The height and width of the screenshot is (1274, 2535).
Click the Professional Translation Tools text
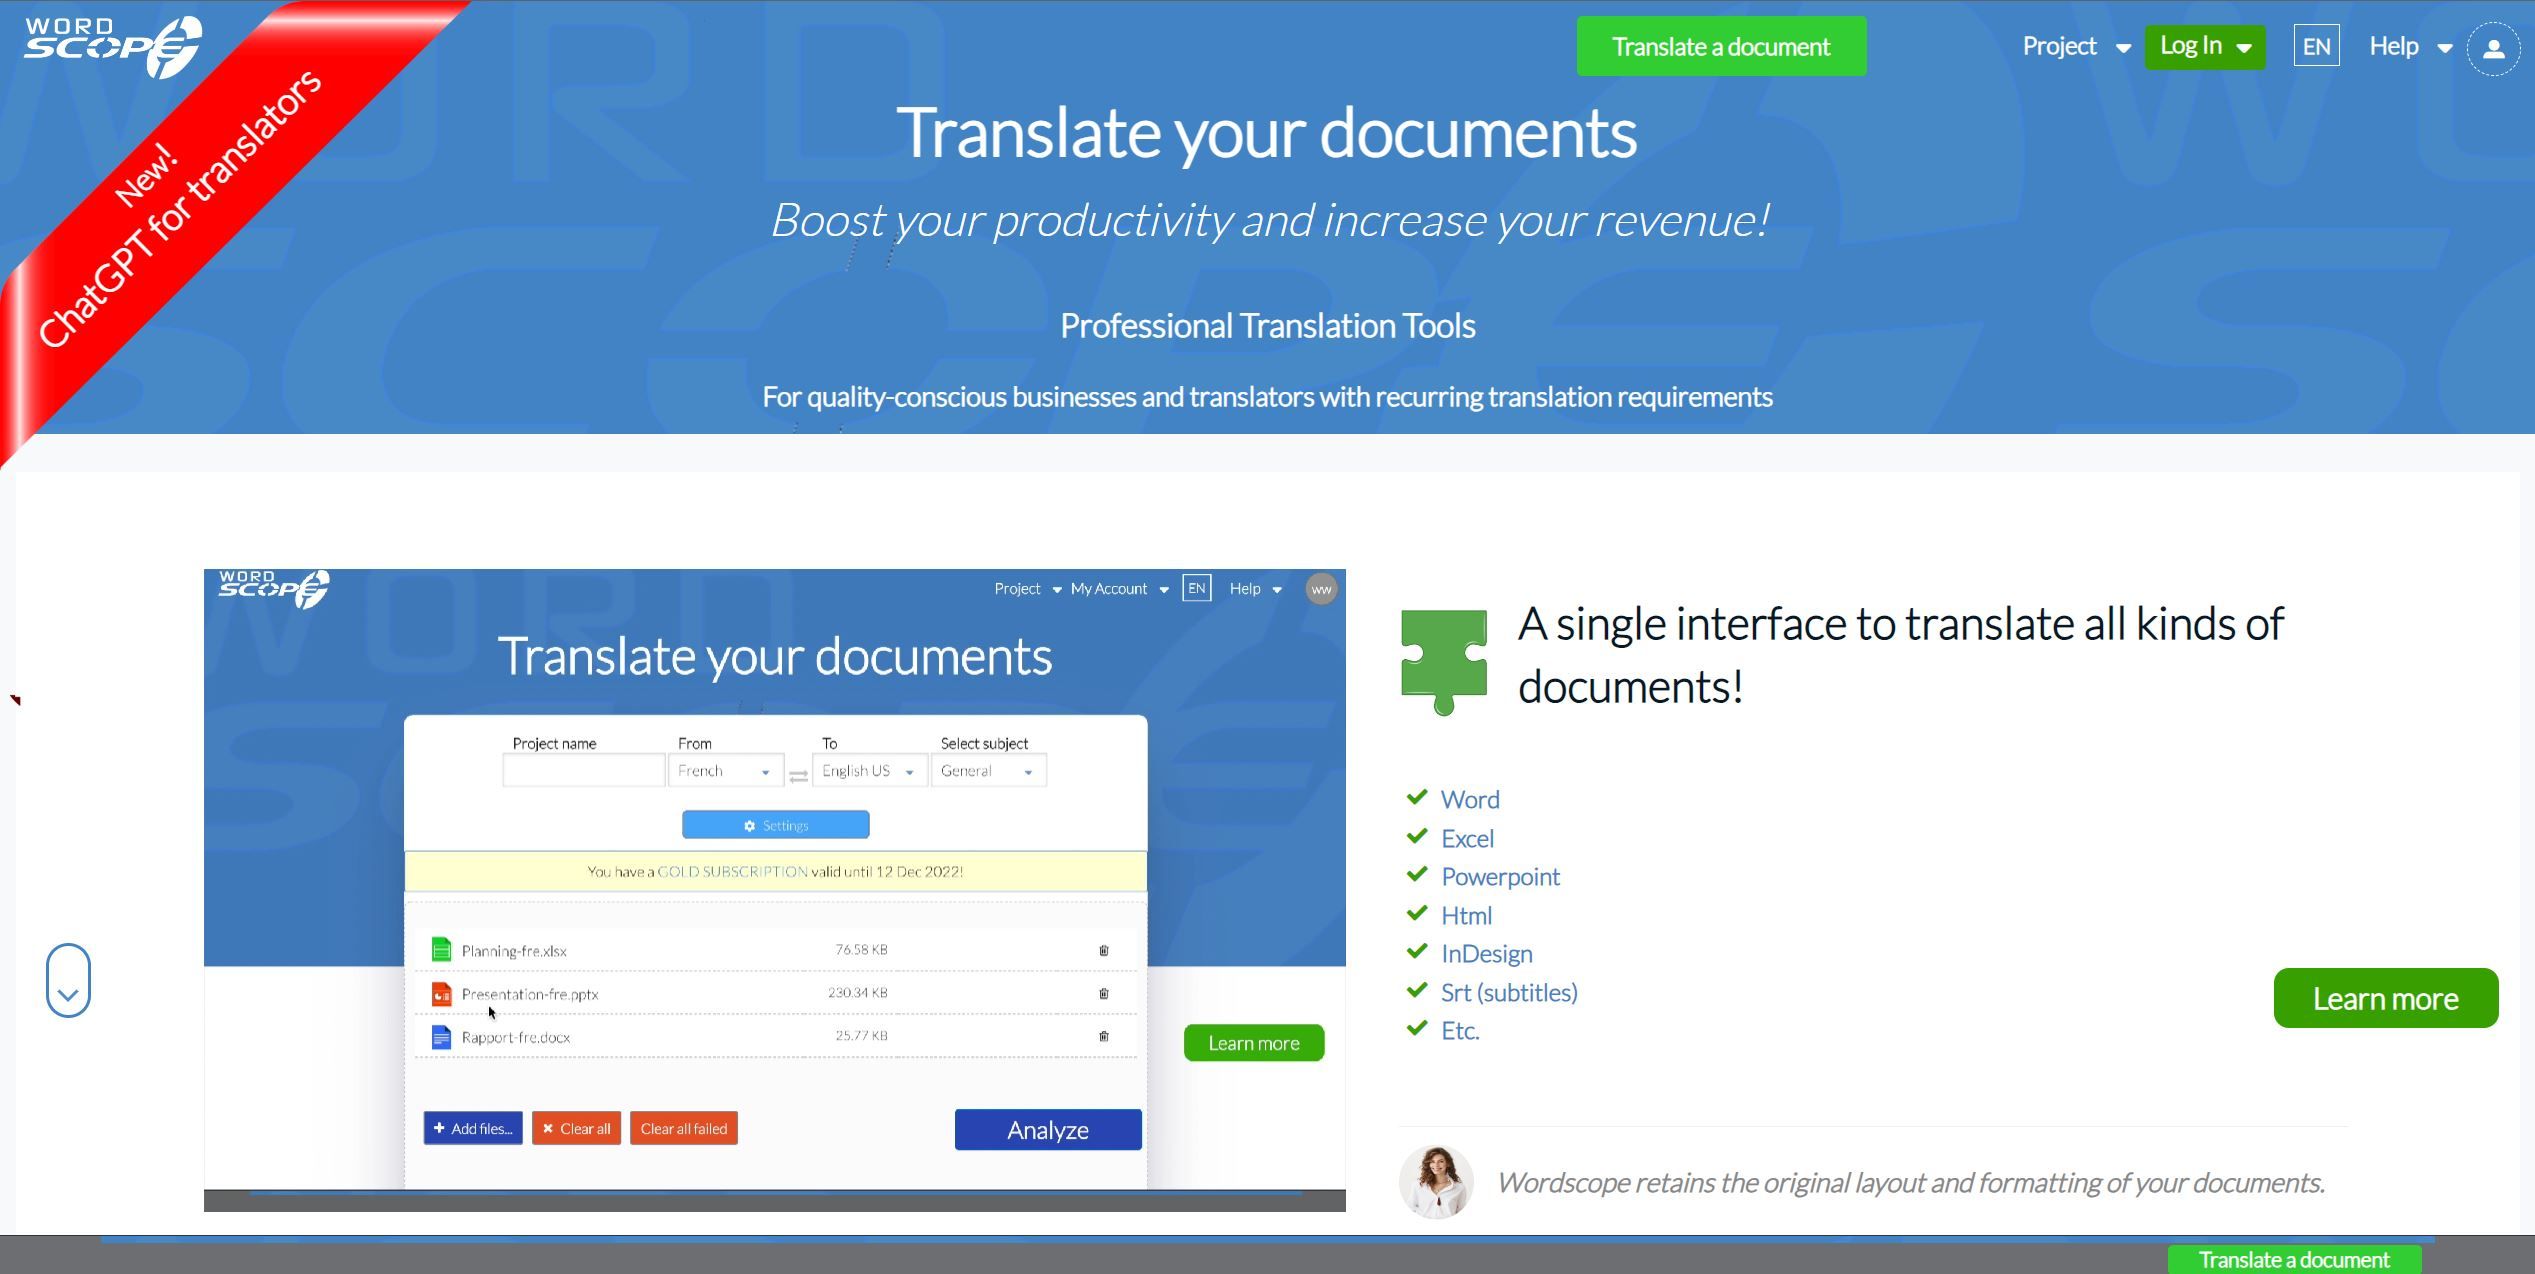pos(1267,326)
